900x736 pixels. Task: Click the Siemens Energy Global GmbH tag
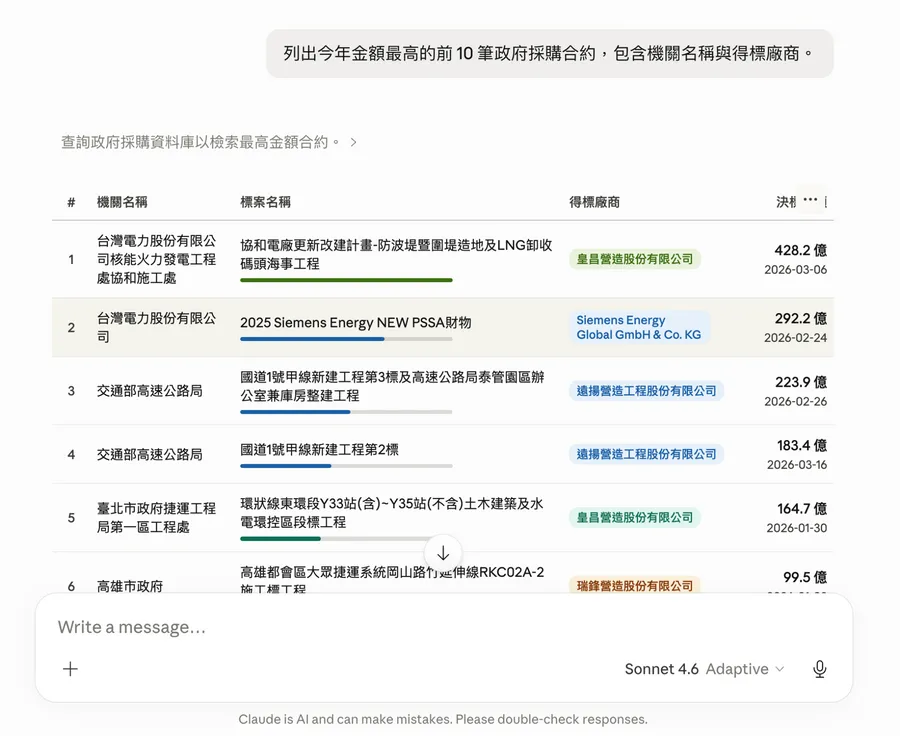point(639,327)
